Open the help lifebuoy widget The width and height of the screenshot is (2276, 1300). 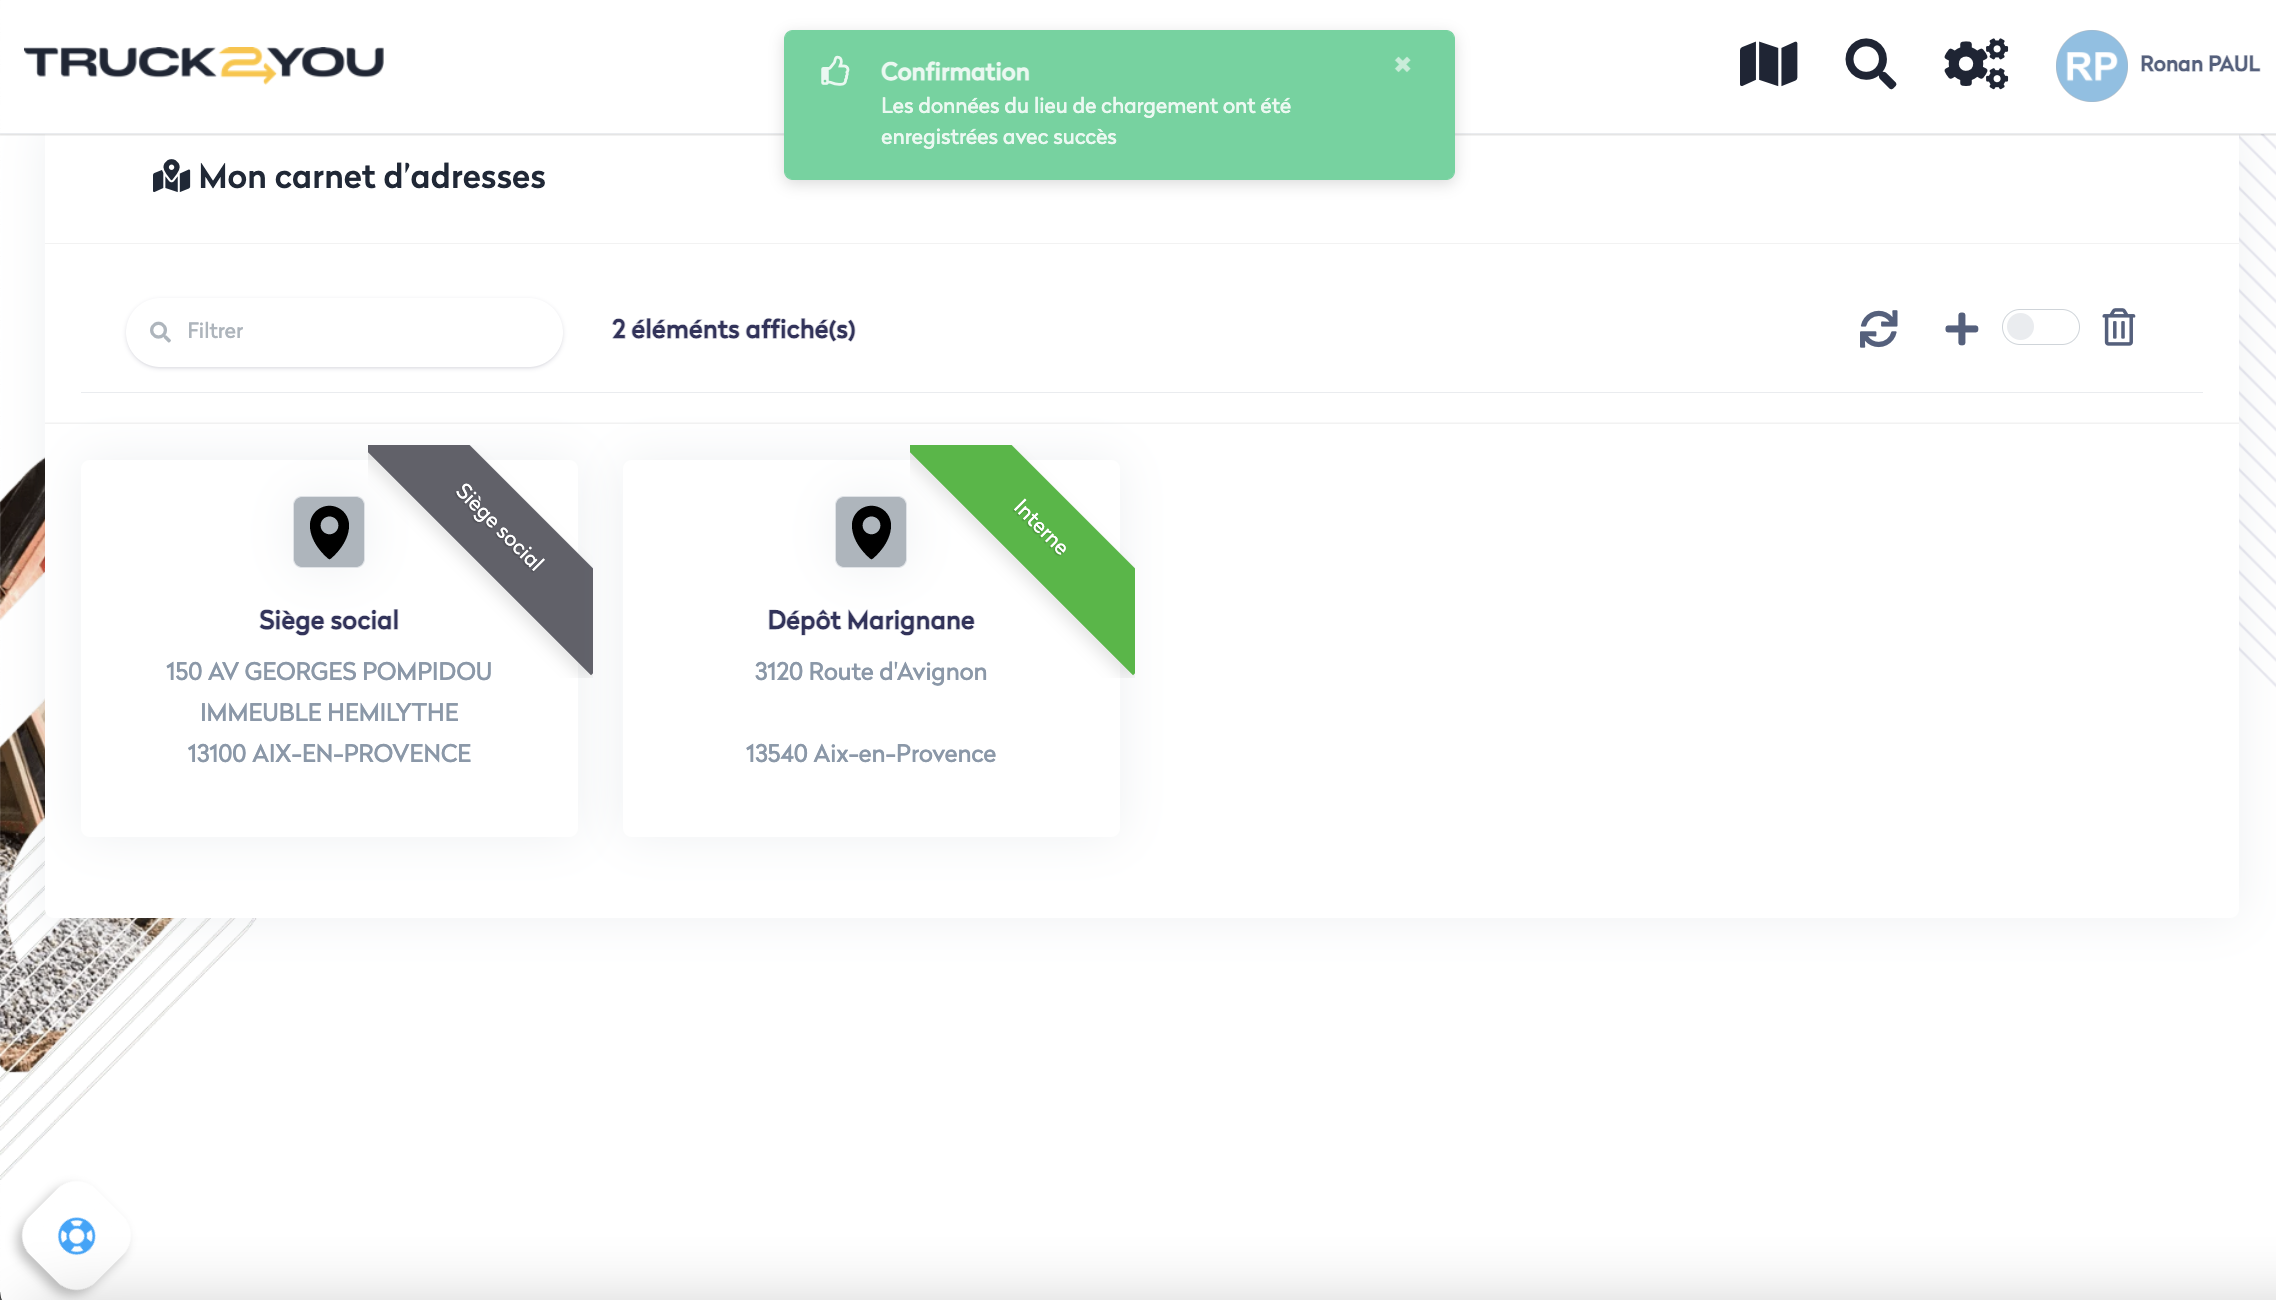77,1236
